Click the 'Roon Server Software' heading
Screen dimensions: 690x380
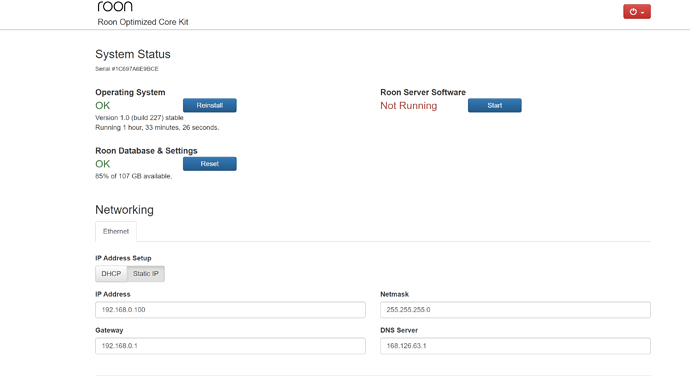click(423, 92)
